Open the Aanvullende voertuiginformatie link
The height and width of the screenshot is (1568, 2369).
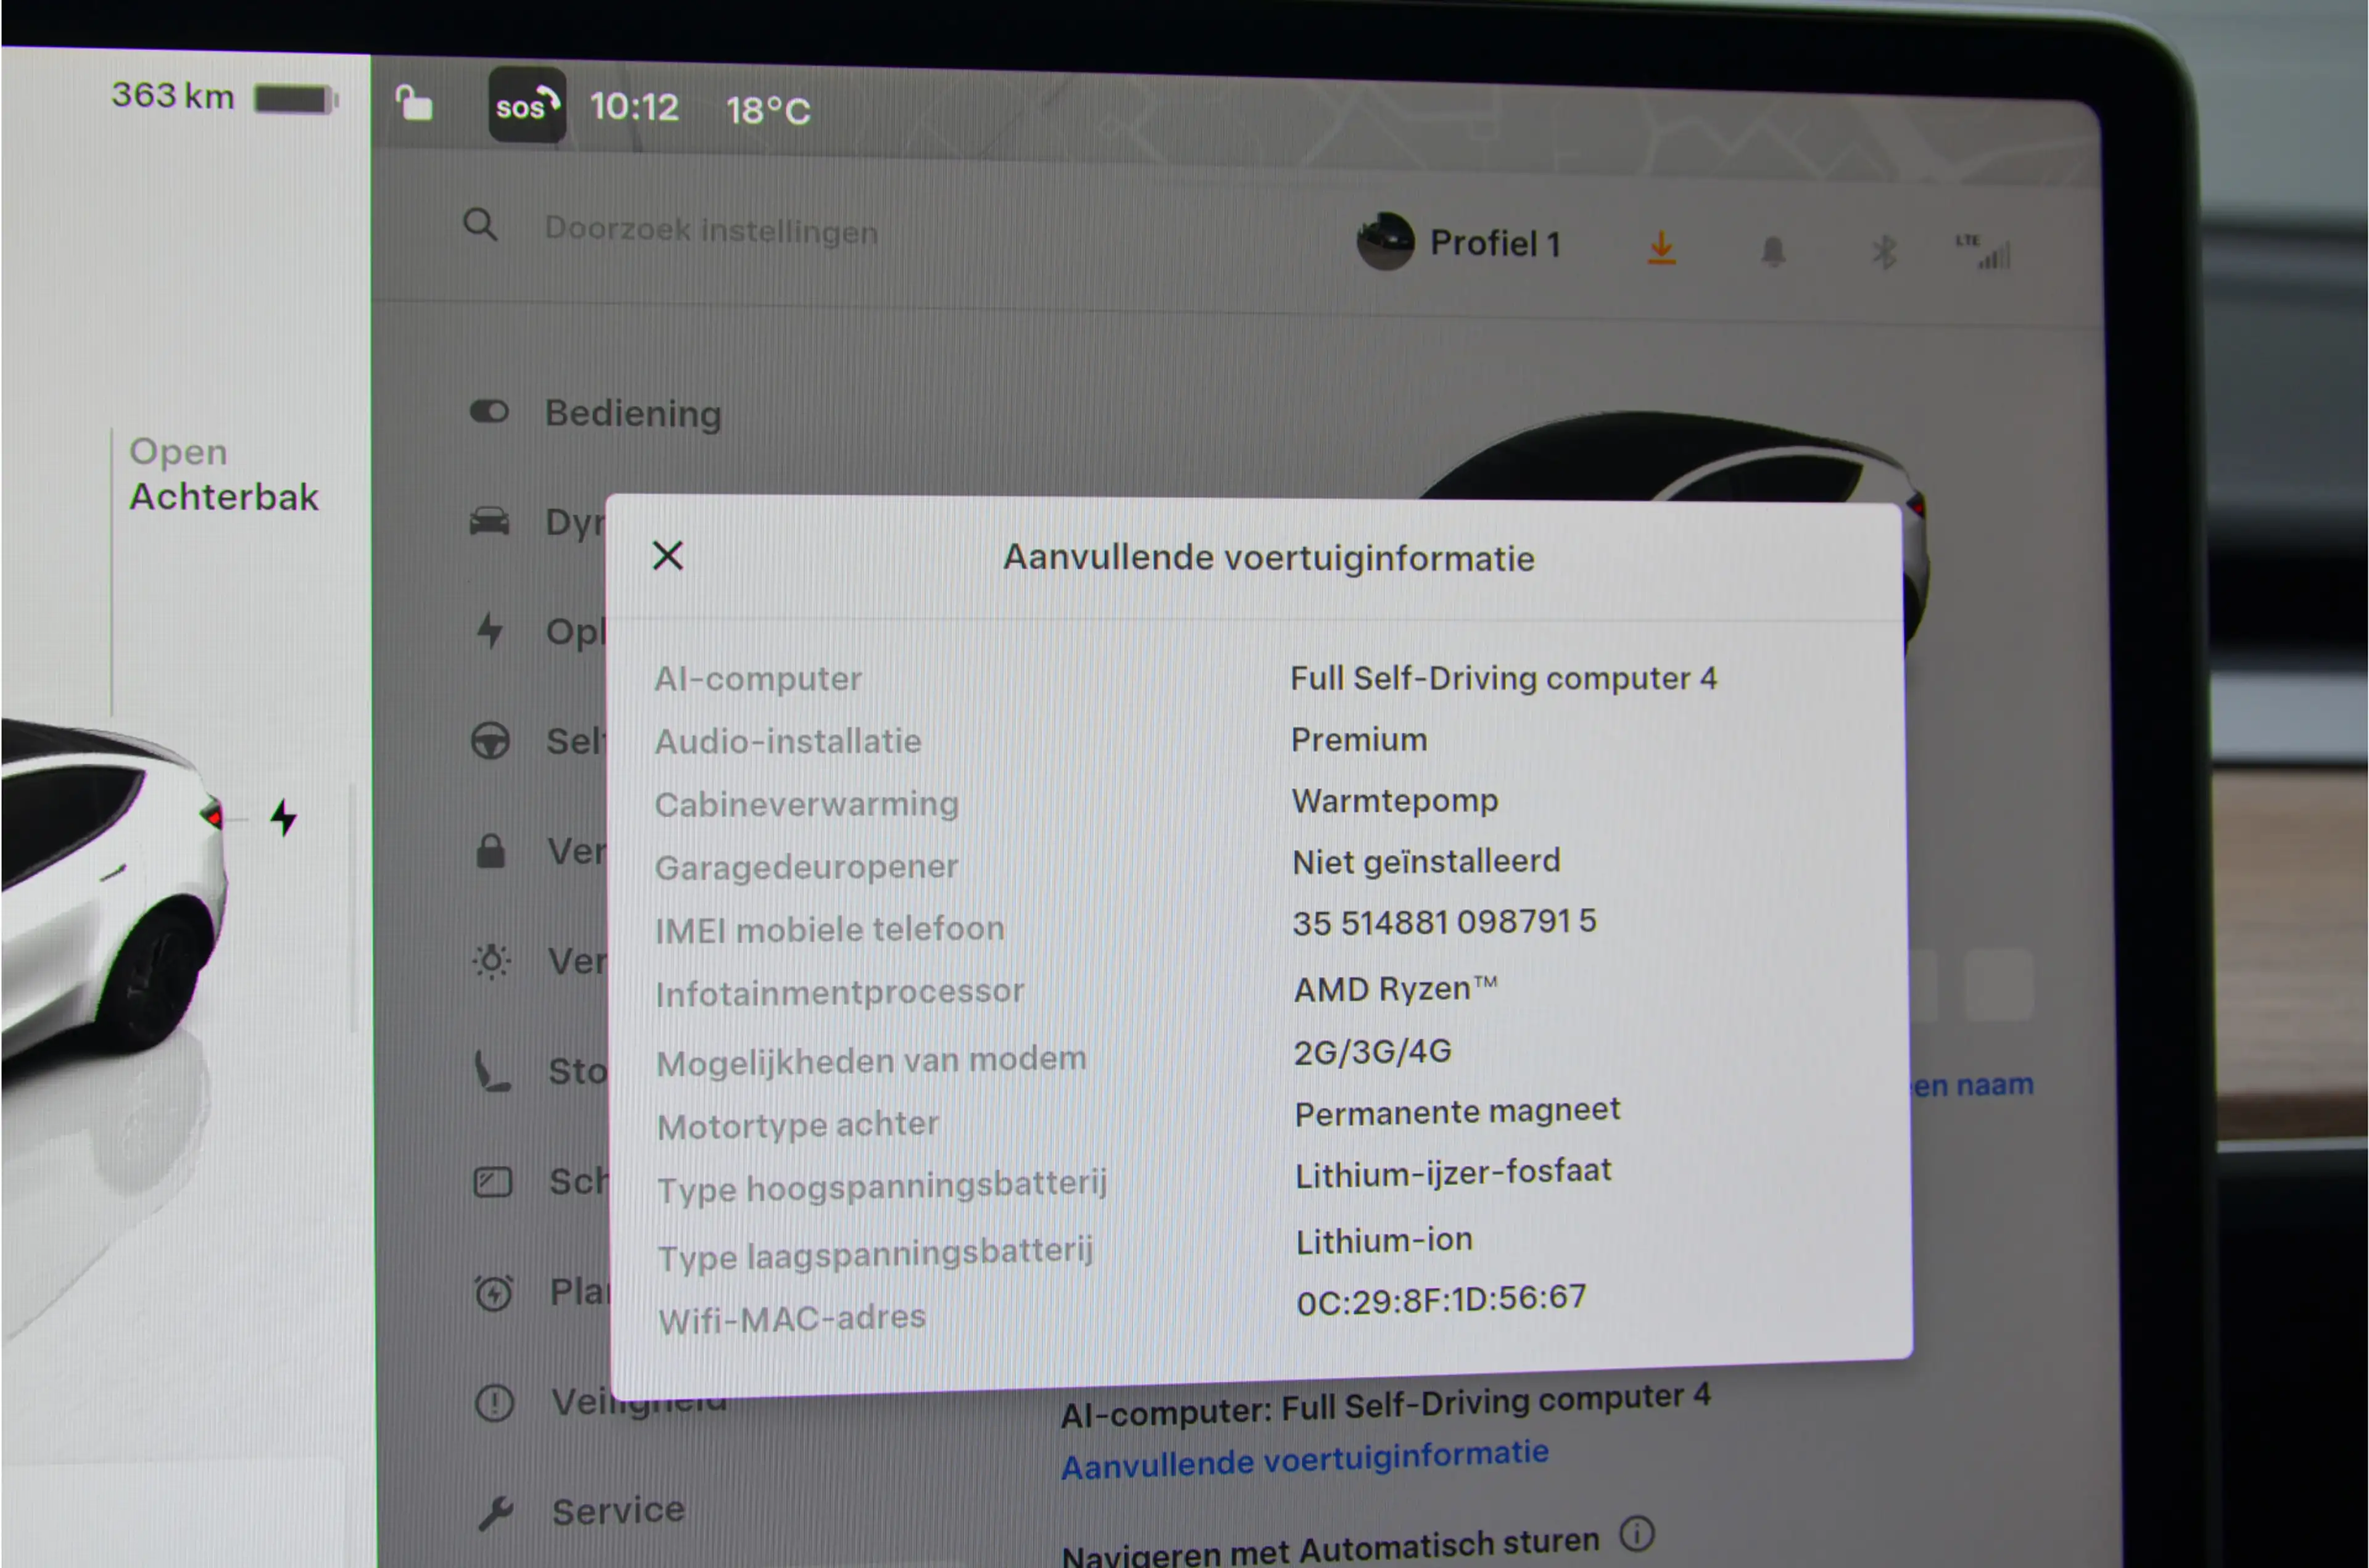[1304, 1459]
